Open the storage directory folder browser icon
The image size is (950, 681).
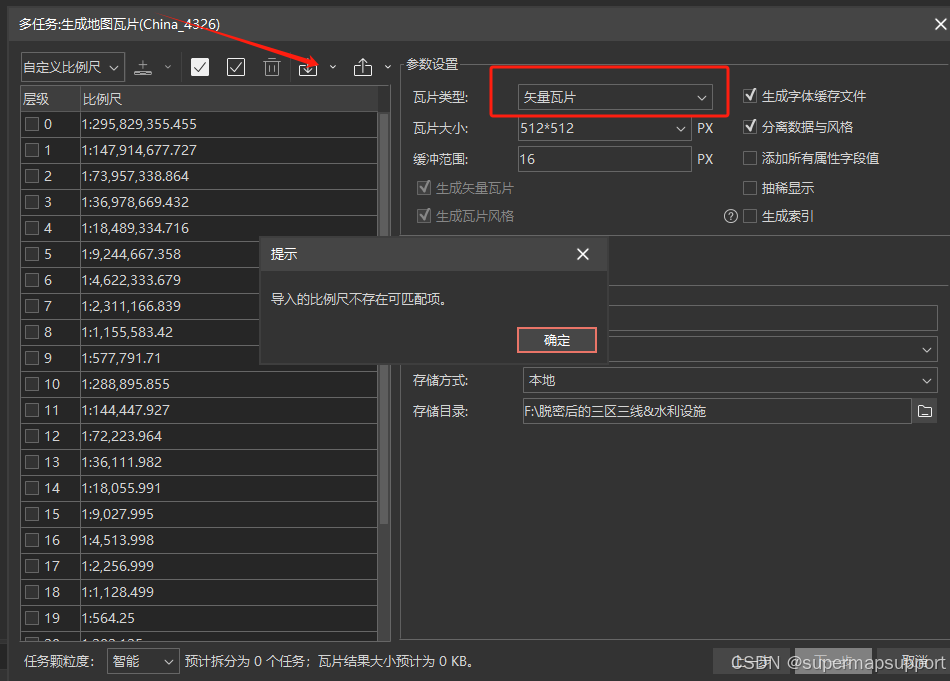point(925,411)
